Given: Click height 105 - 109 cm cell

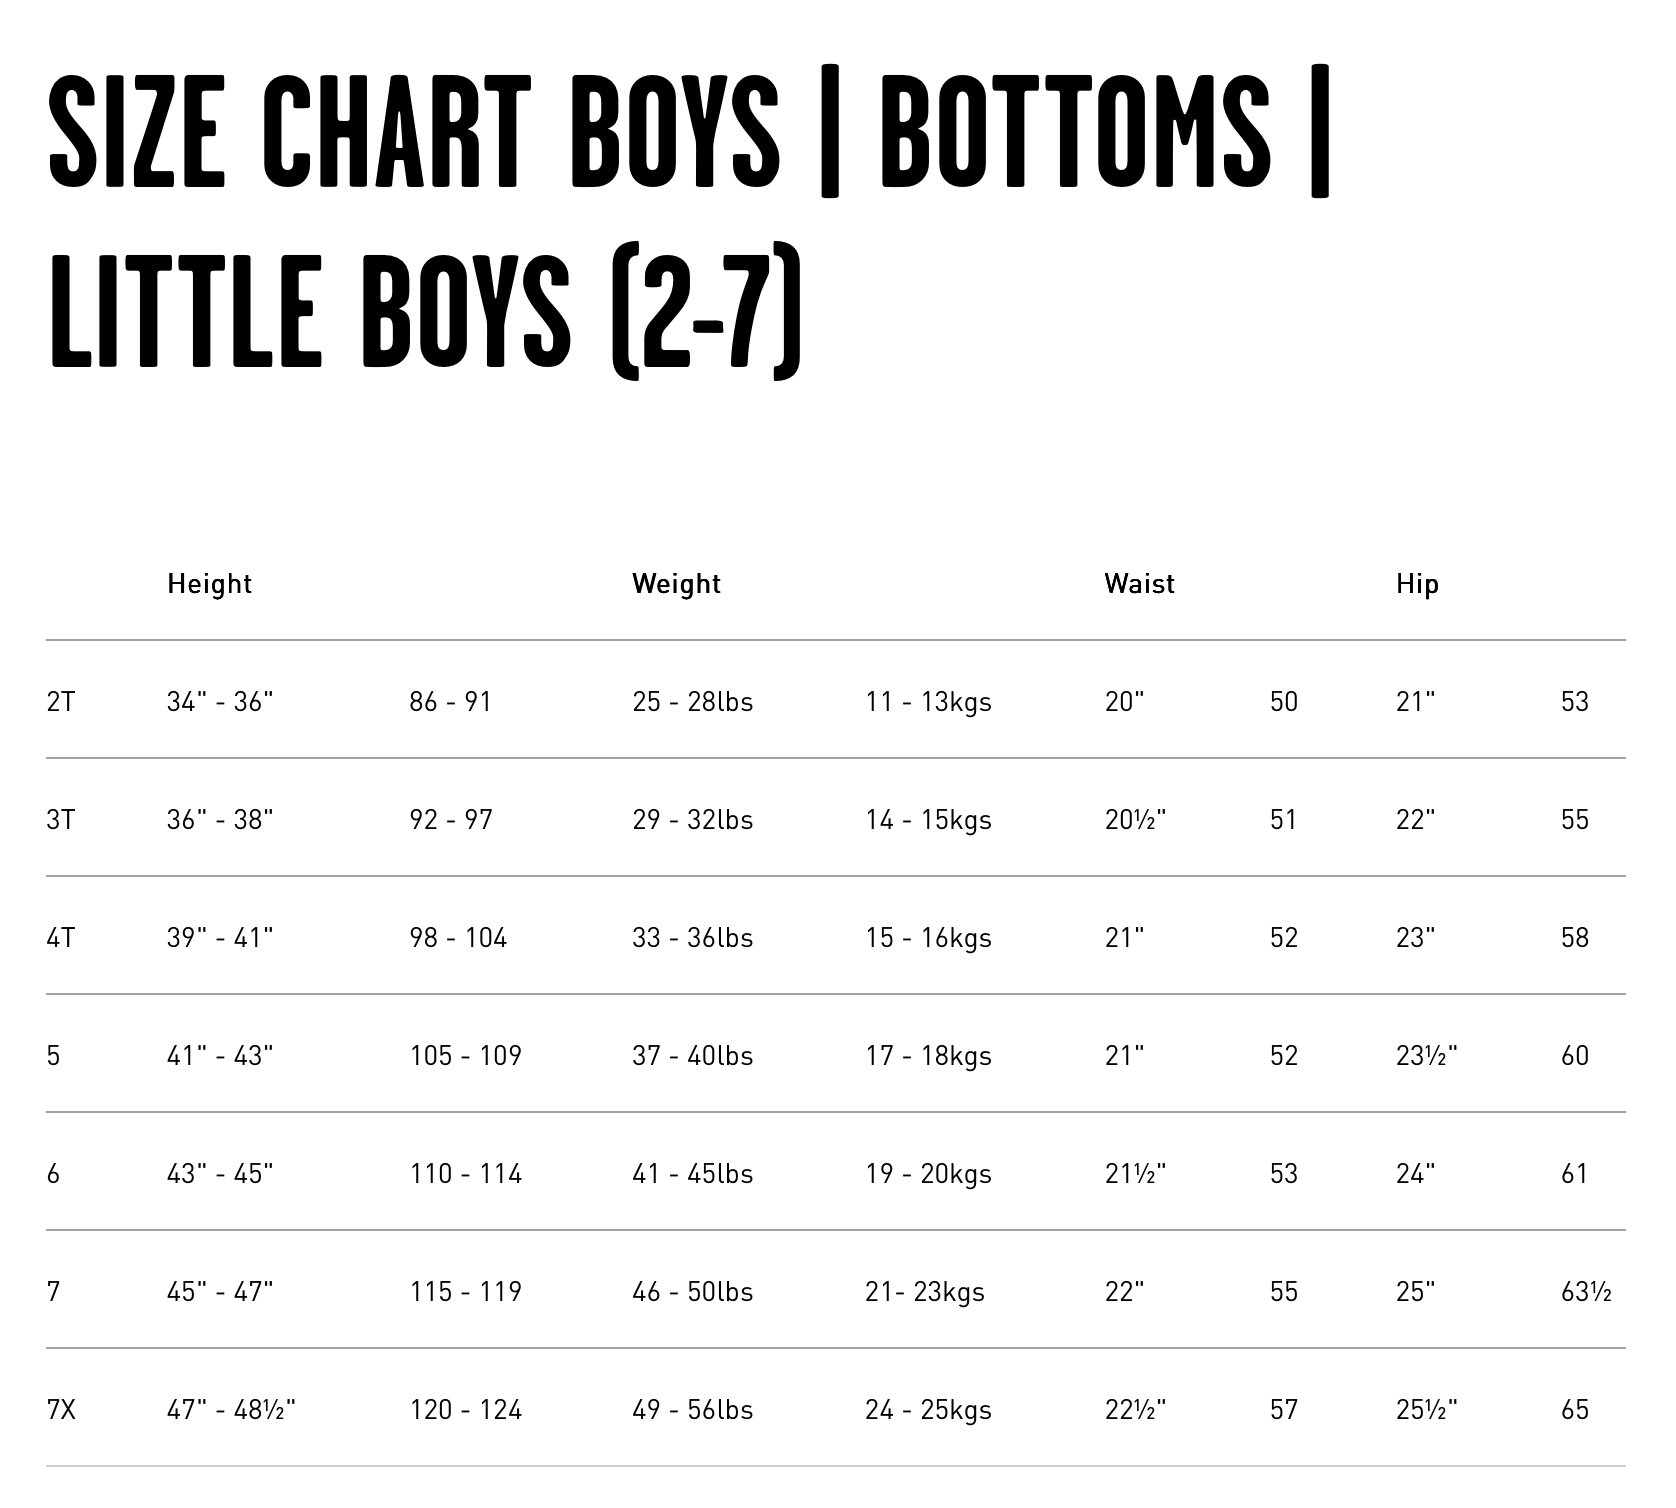Looking at the screenshot, I should click(465, 1056).
